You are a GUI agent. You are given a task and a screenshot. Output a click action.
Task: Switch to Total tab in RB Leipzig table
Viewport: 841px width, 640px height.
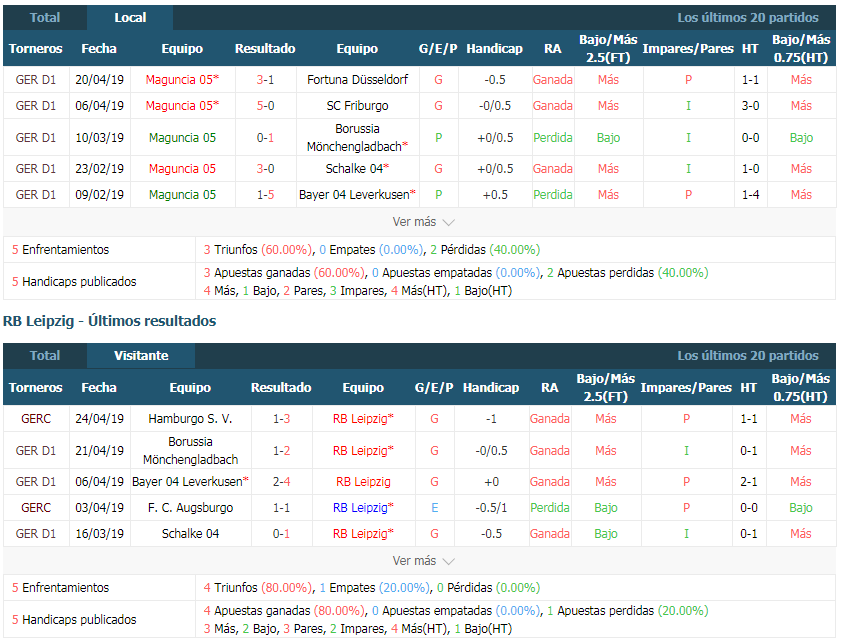tap(45, 356)
